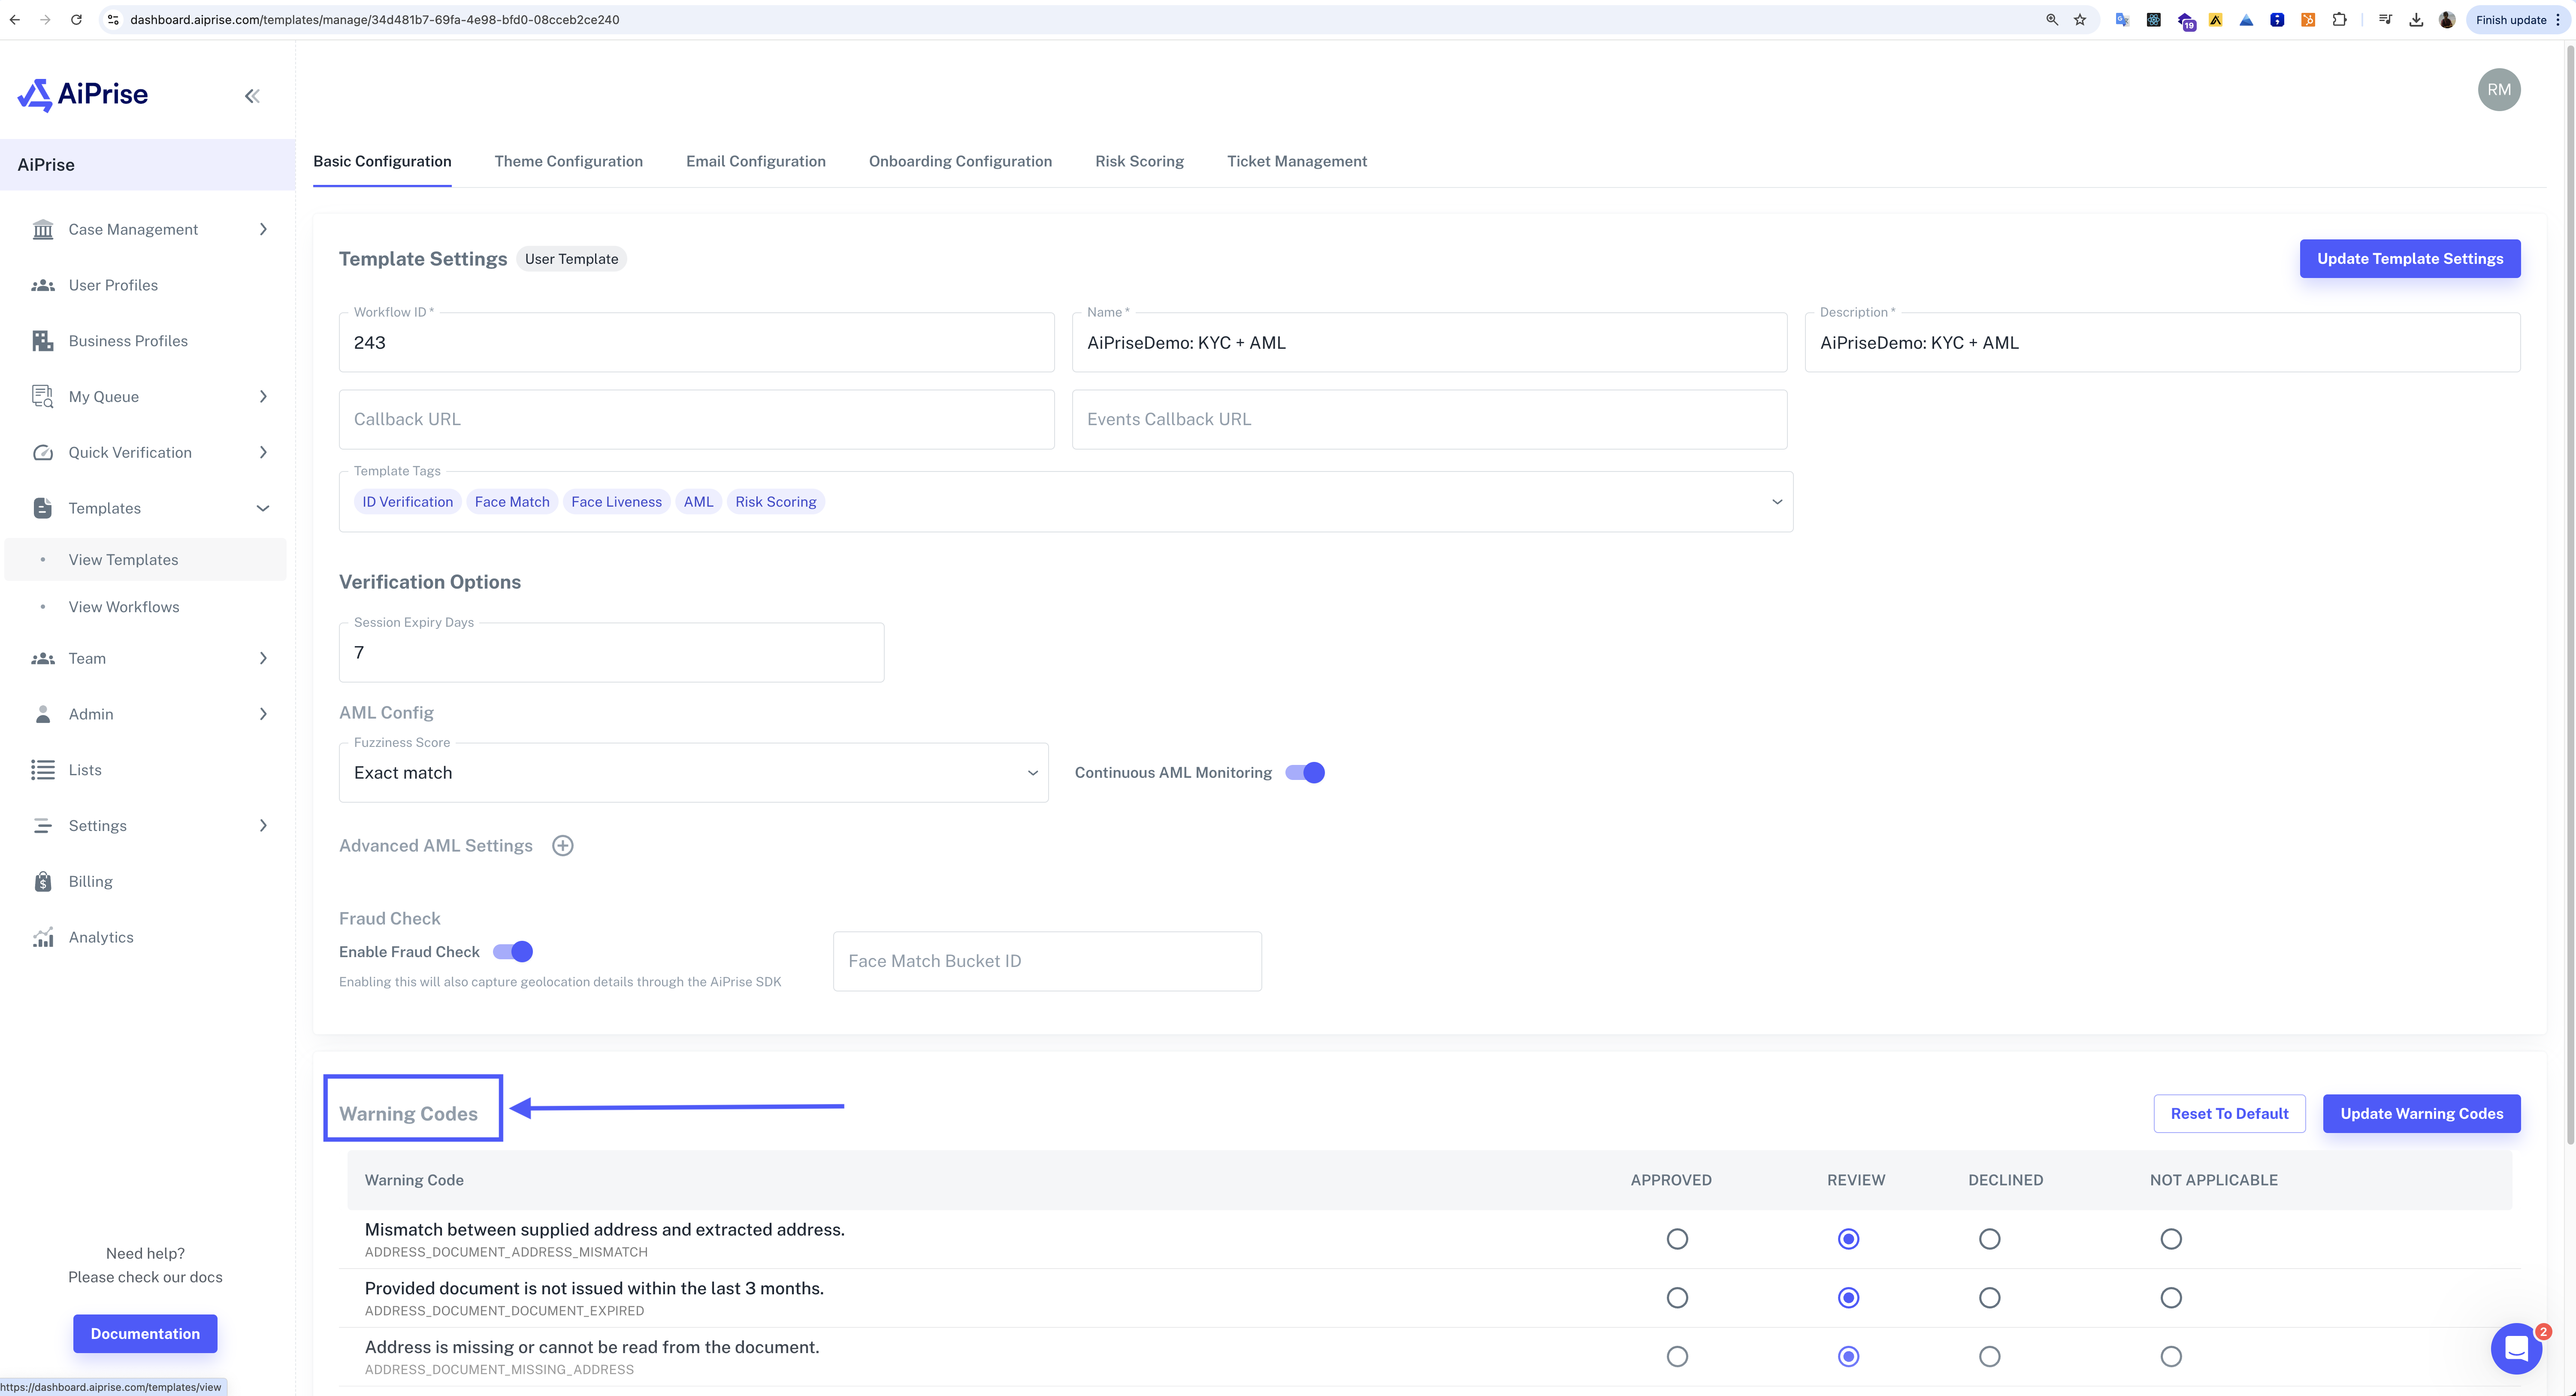
Task: Click the Quick Verification gauge icon
Action: pos(43,453)
